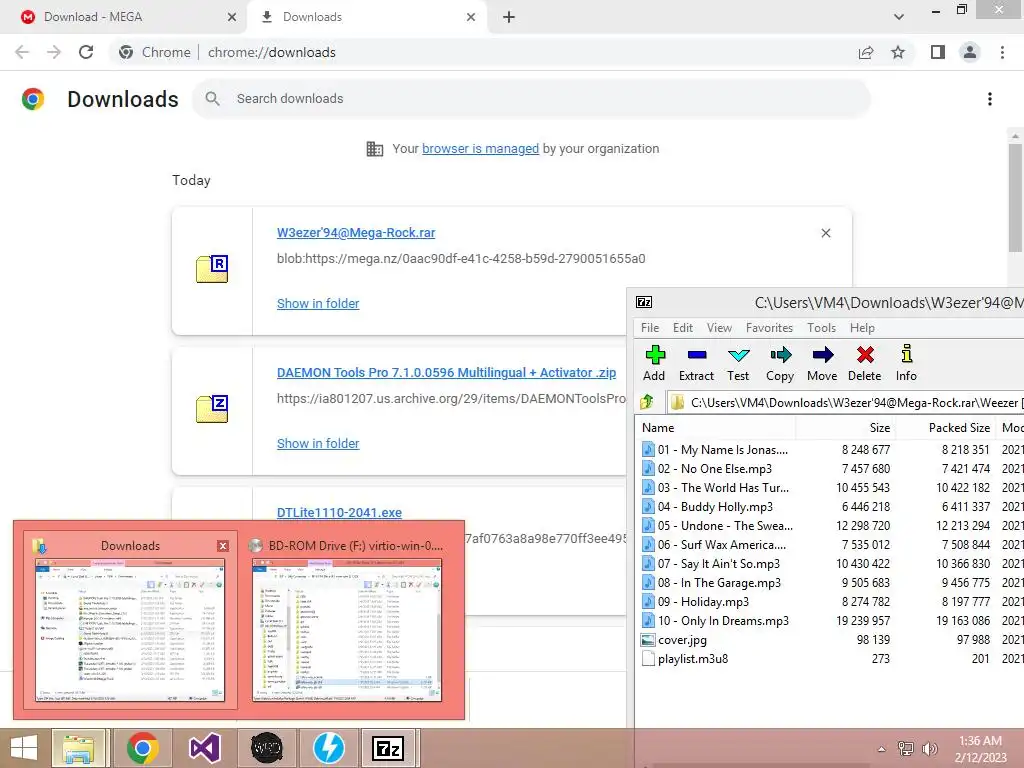Click the blue lightning bolt taskbar icon
Image resolution: width=1024 pixels, height=768 pixels.
328,748
